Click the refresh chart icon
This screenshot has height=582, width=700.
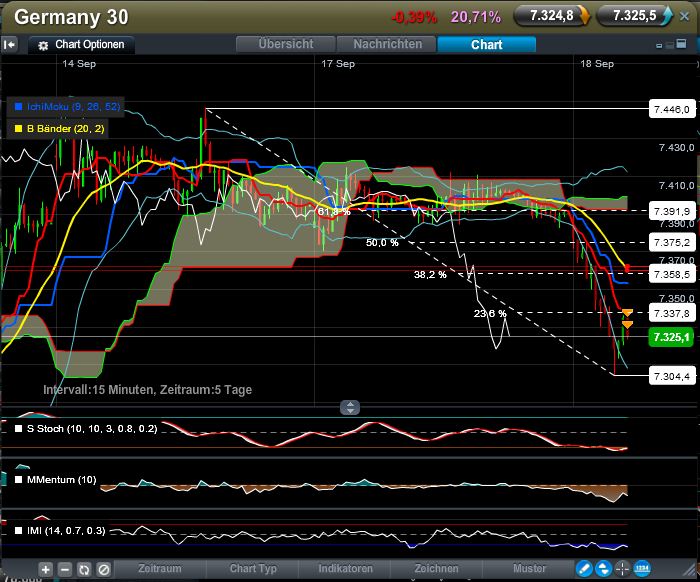(84, 569)
